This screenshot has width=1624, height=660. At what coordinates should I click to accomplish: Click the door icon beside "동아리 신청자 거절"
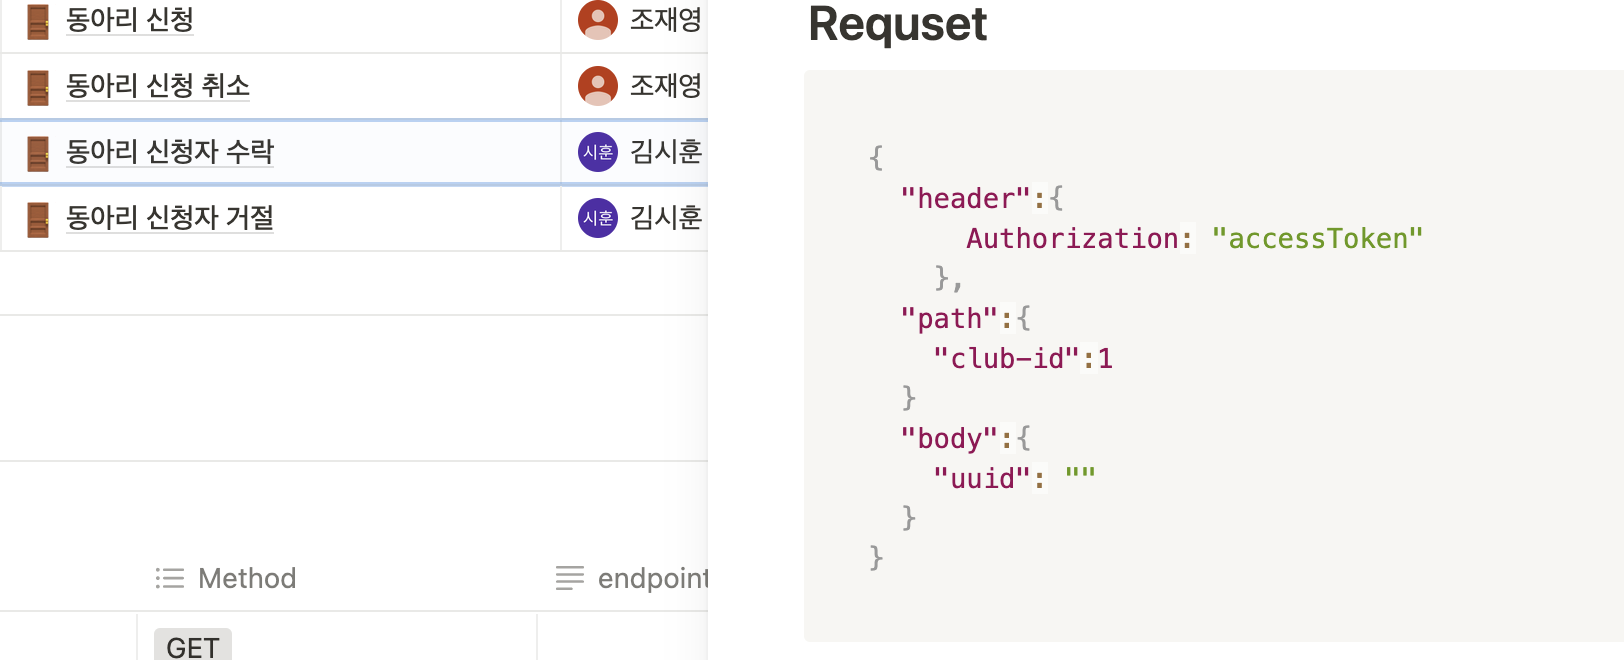tap(39, 219)
